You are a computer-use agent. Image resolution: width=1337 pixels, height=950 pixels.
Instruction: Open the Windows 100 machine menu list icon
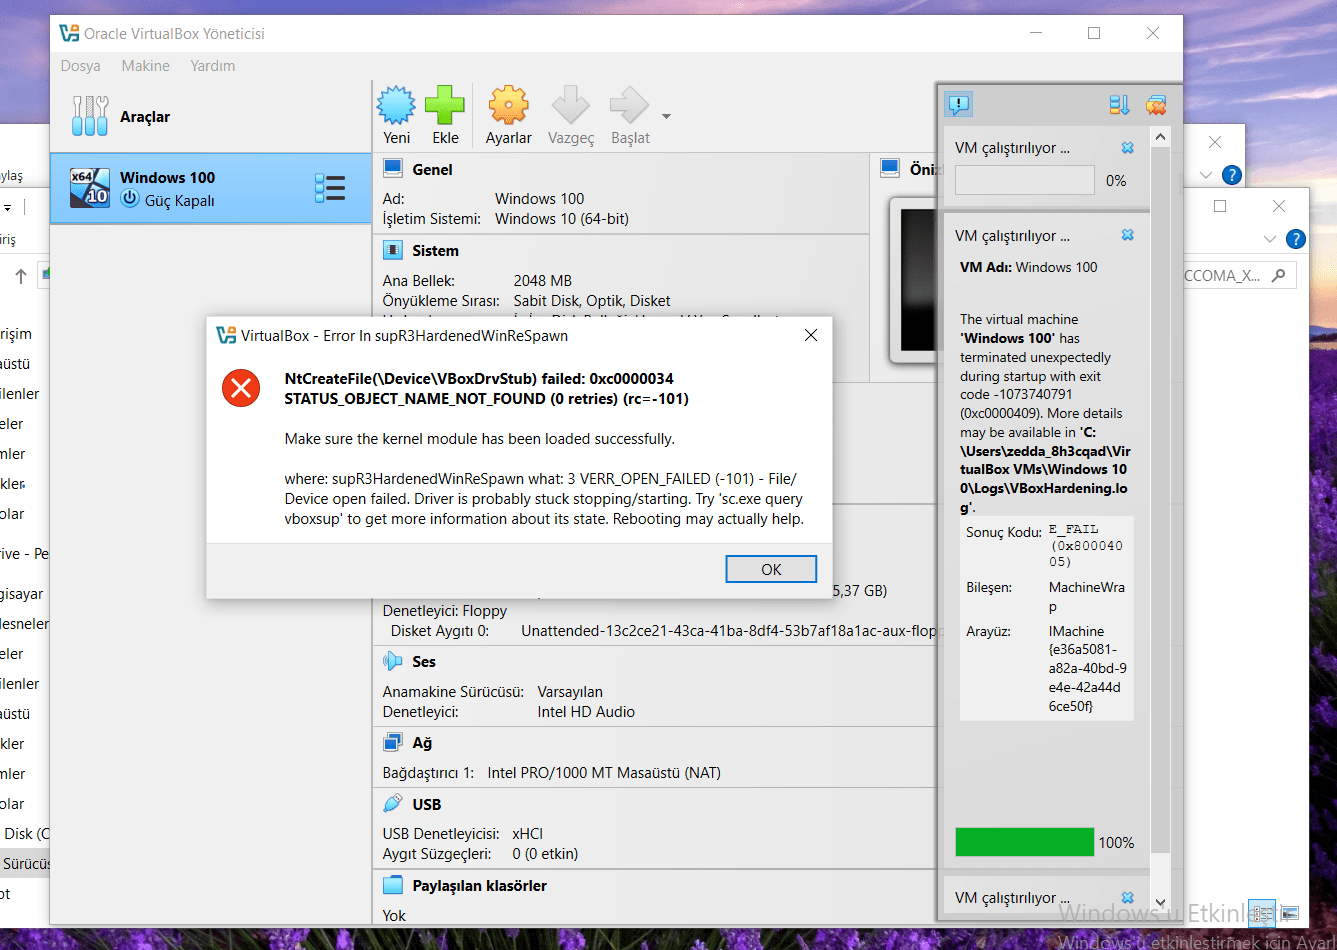click(330, 188)
